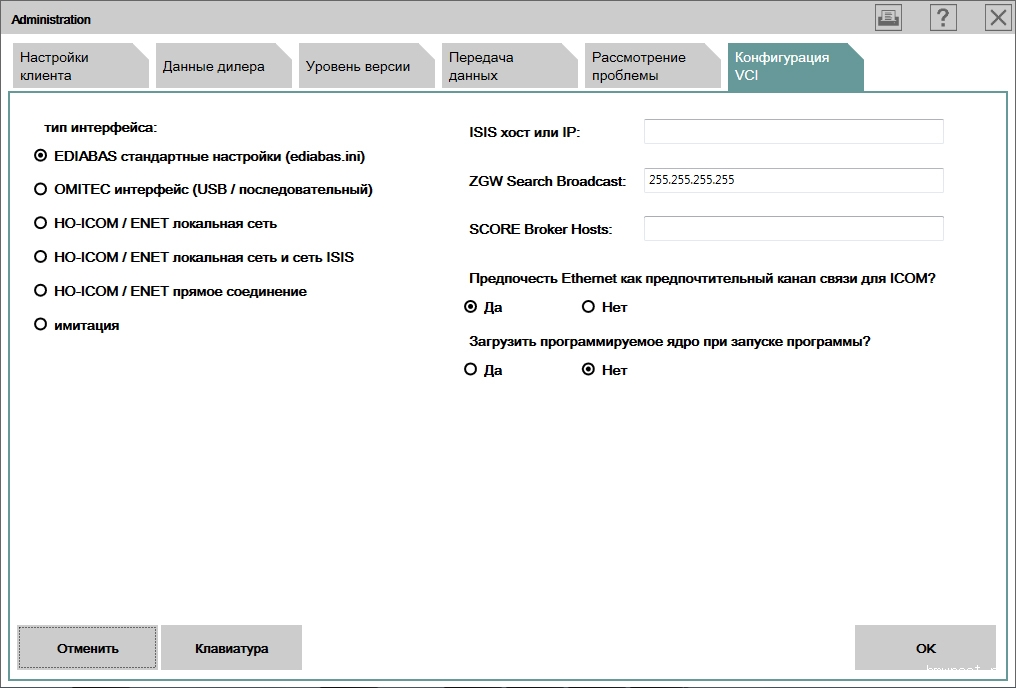1016x688 pixels.
Task: Open help with the question mark icon
Action: coord(943,18)
